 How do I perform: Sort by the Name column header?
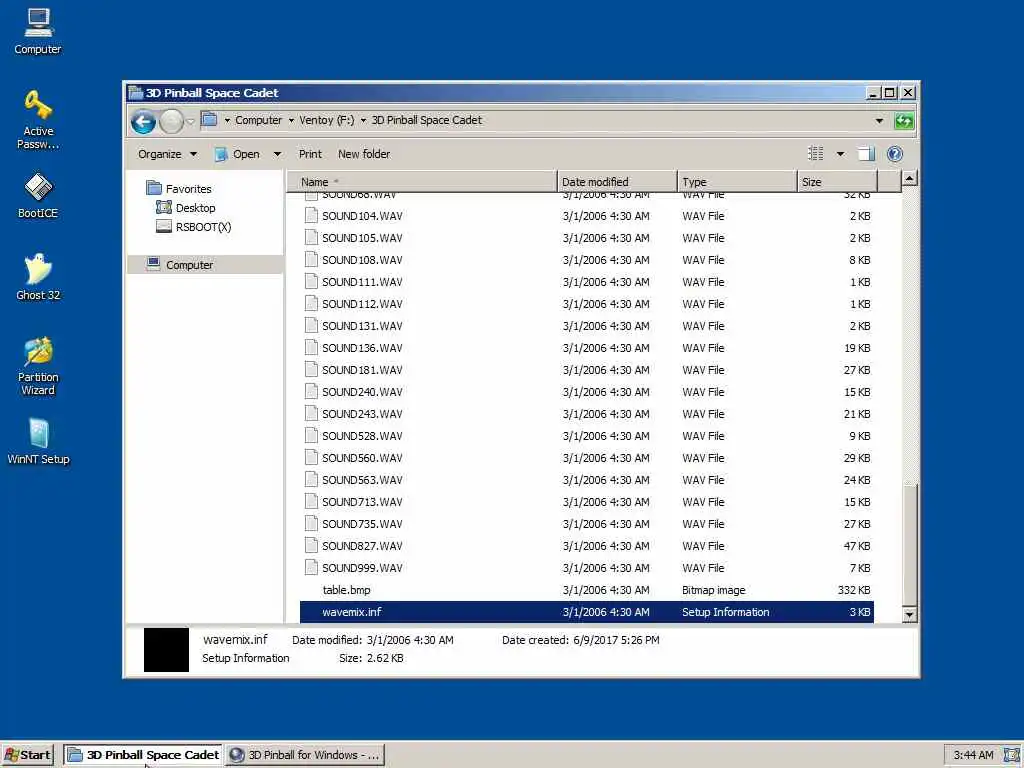(422, 182)
